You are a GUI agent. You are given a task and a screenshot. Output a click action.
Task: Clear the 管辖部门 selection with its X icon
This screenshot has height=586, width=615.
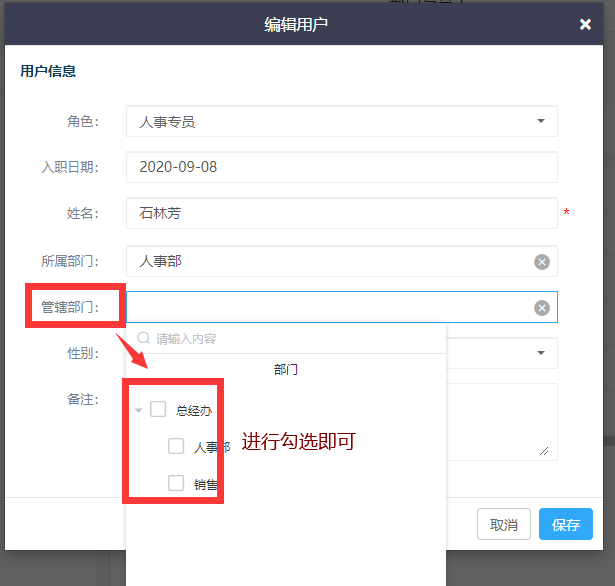pyautogui.click(x=542, y=308)
